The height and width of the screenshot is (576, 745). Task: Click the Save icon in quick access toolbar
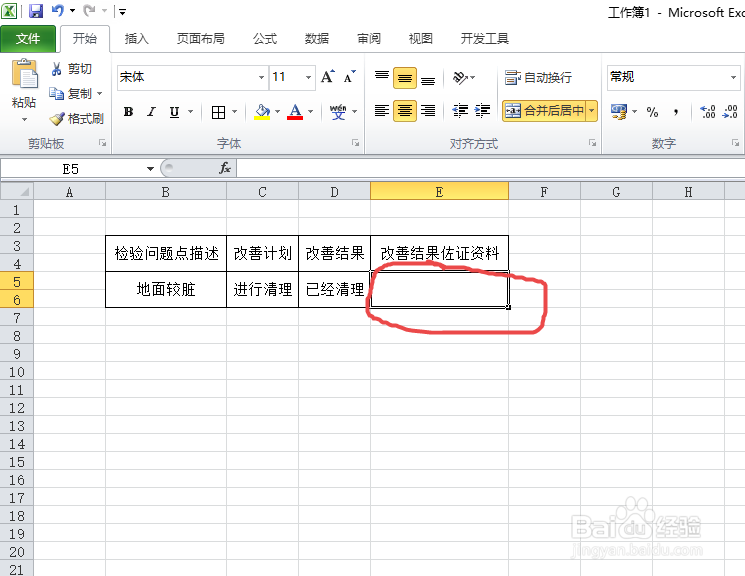click(x=36, y=10)
